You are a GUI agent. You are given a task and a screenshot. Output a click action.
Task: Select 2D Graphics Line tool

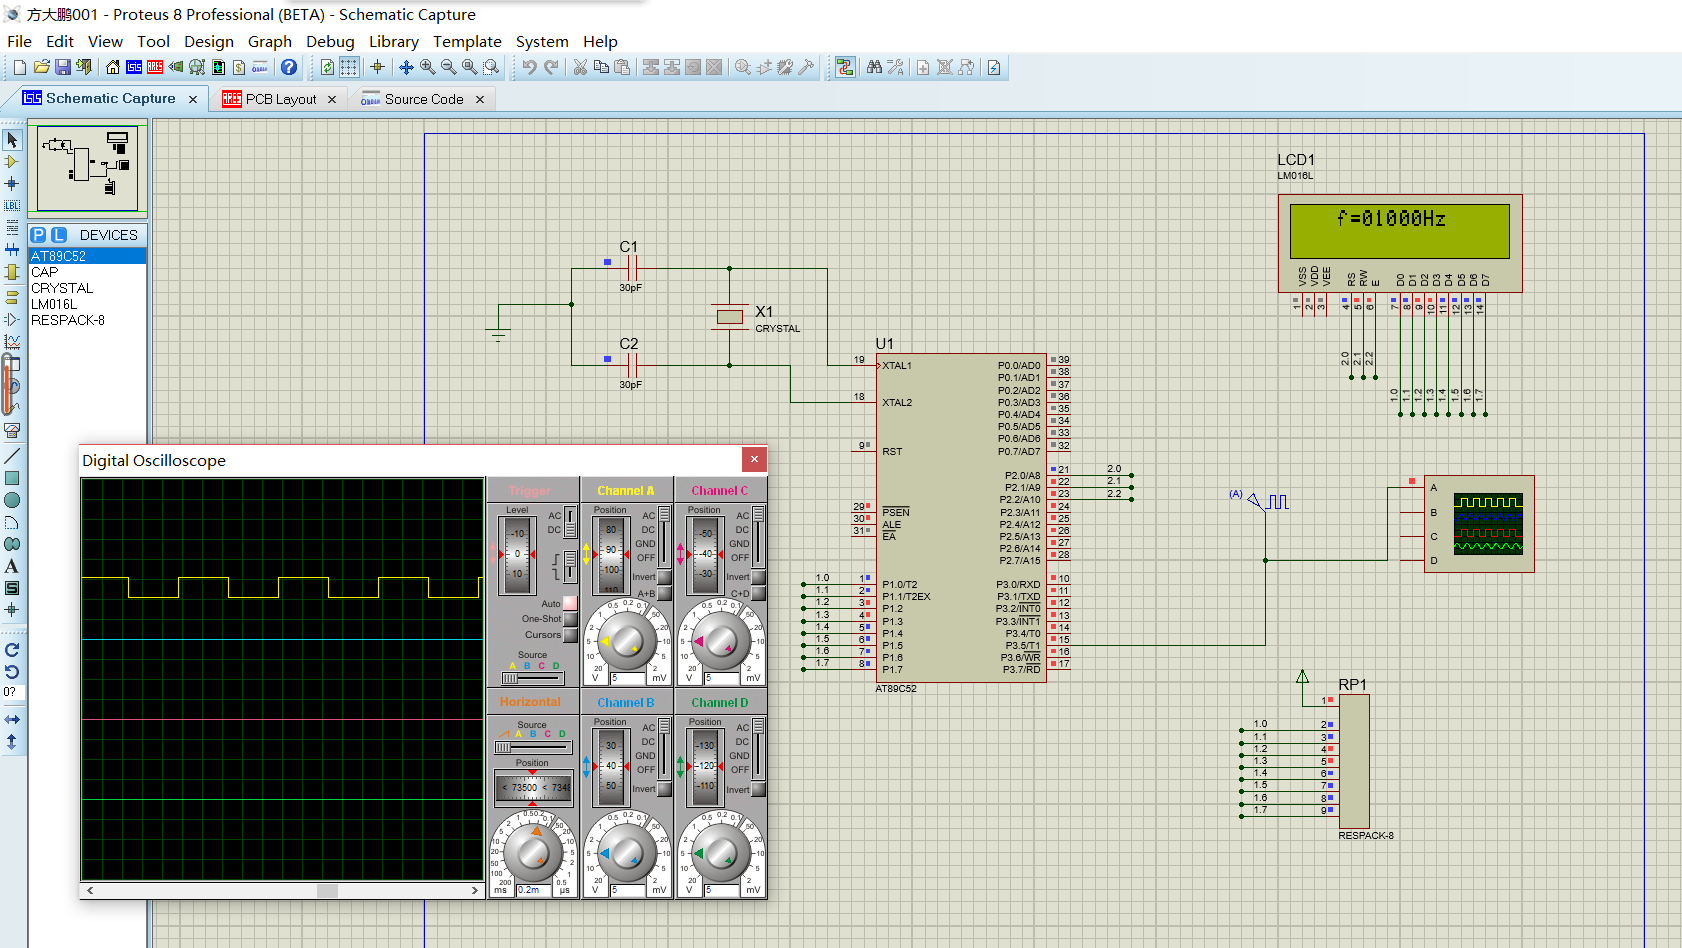(x=12, y=455)
